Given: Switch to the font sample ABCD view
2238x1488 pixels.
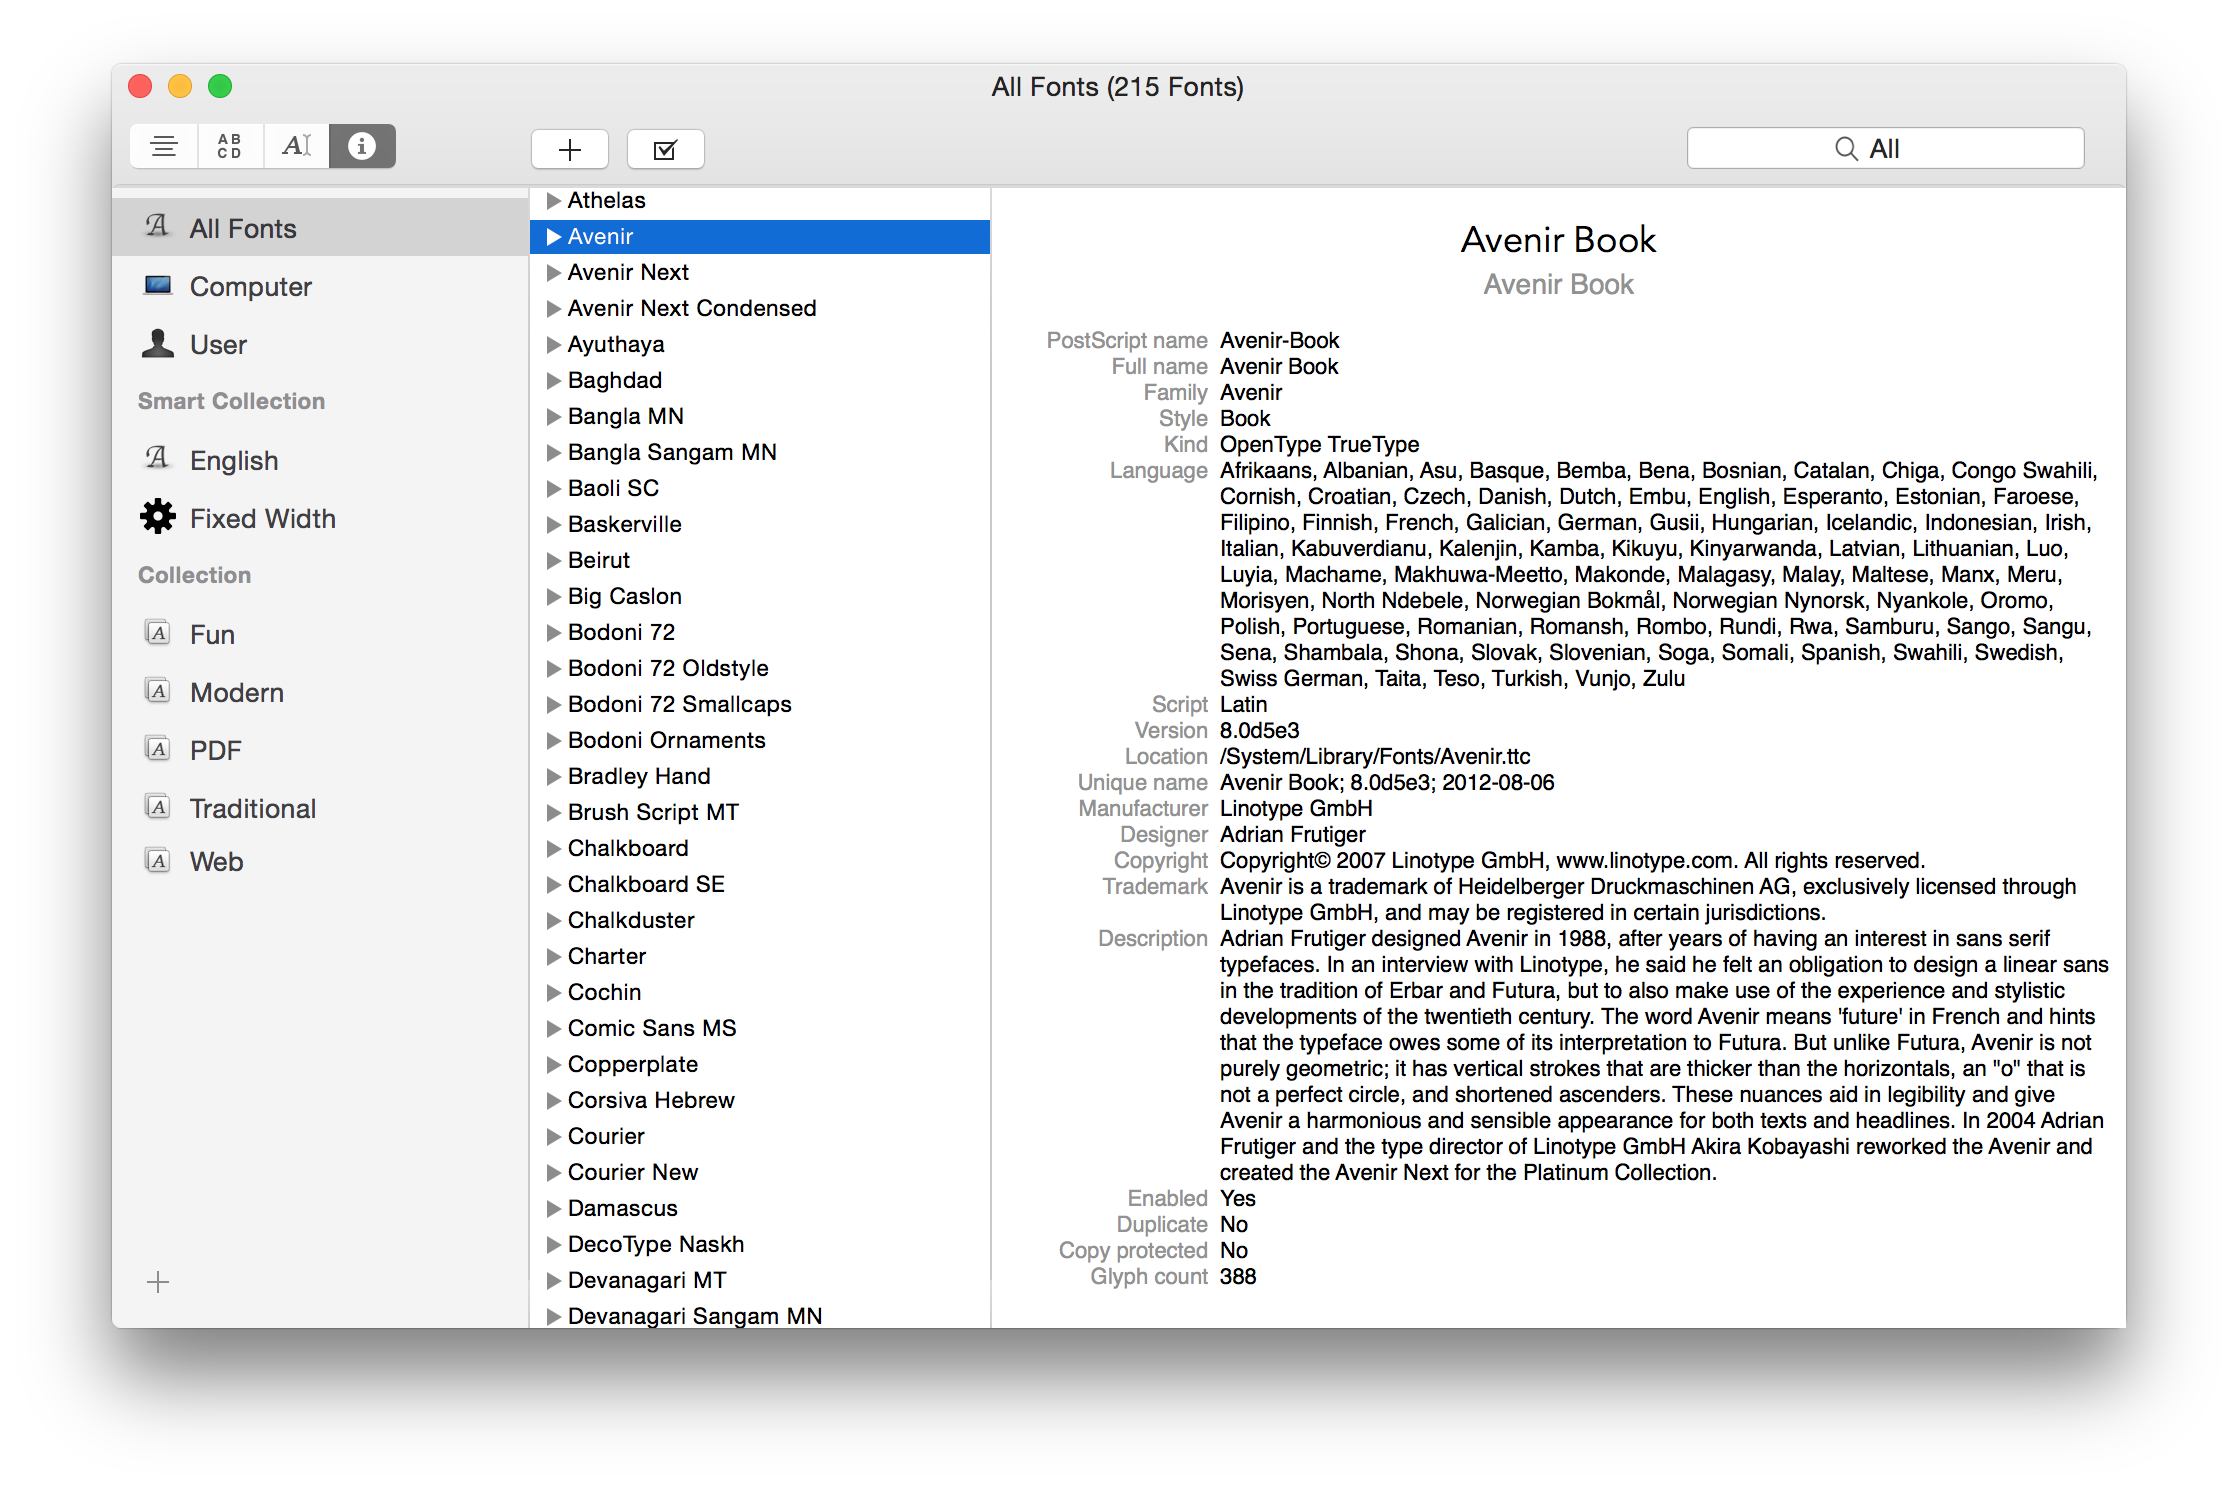Looking at the screenshot, I should (x=229, y=146).
